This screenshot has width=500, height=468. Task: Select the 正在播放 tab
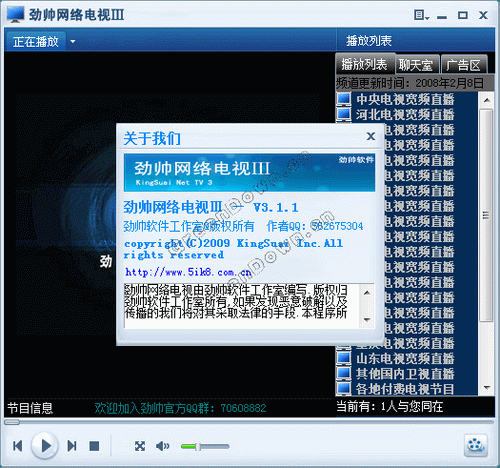point(36,42)
